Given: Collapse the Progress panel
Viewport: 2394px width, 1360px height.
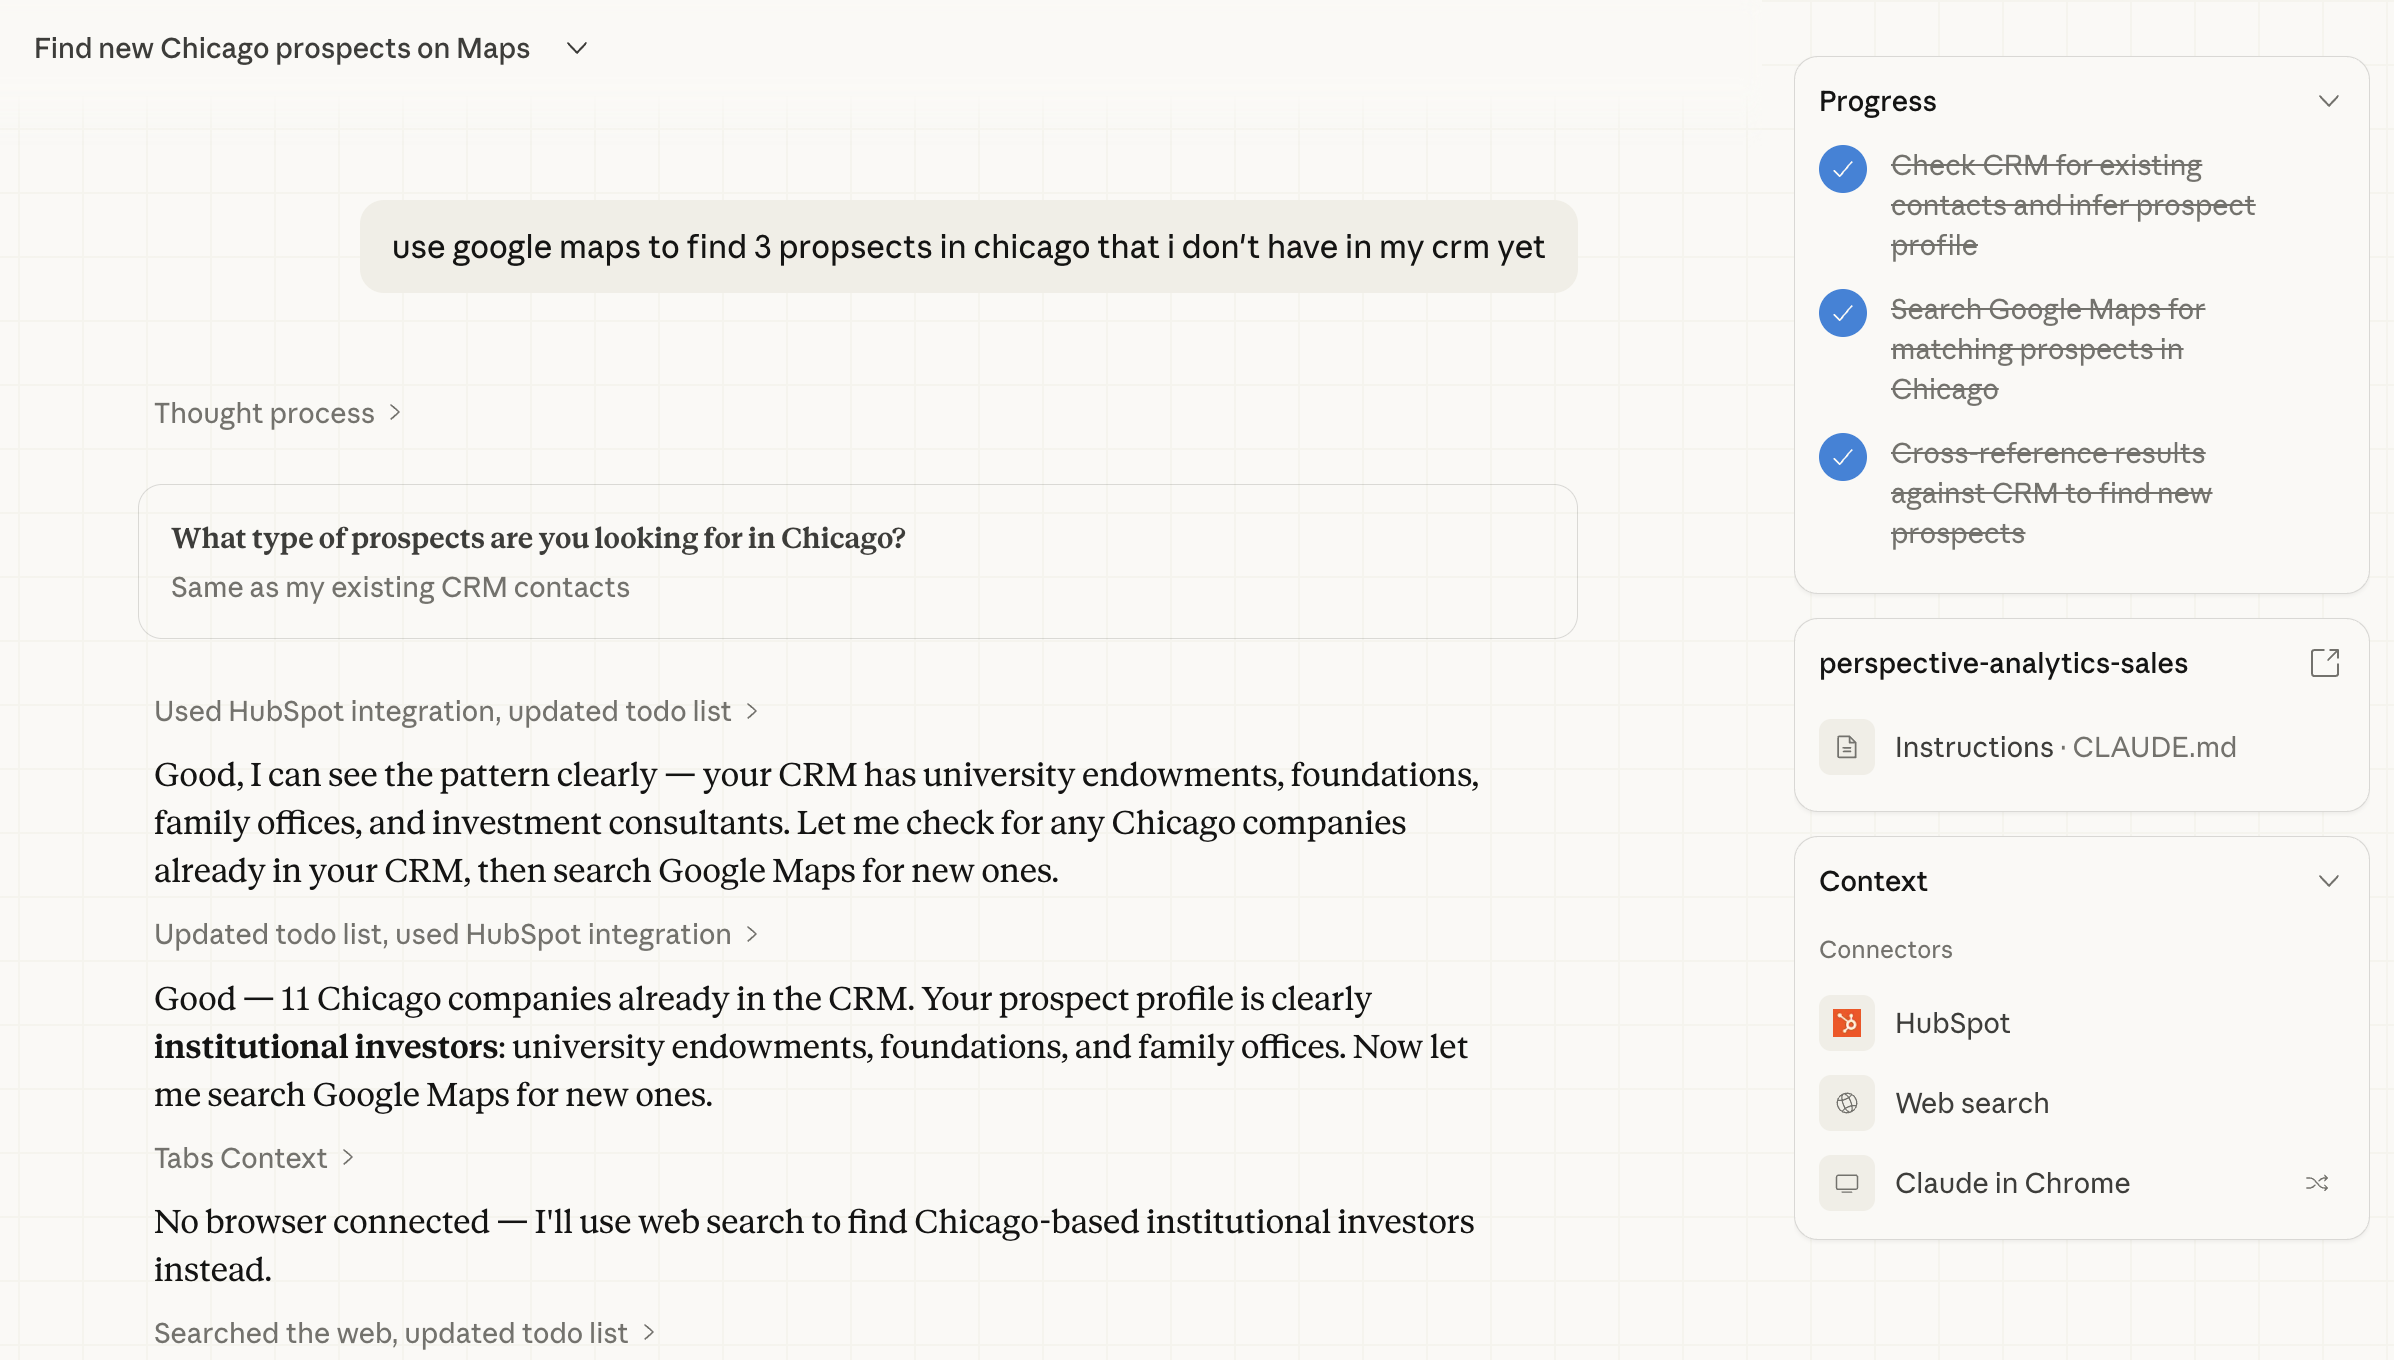Looking at the screenshot, I should [x=2330, y=100].
